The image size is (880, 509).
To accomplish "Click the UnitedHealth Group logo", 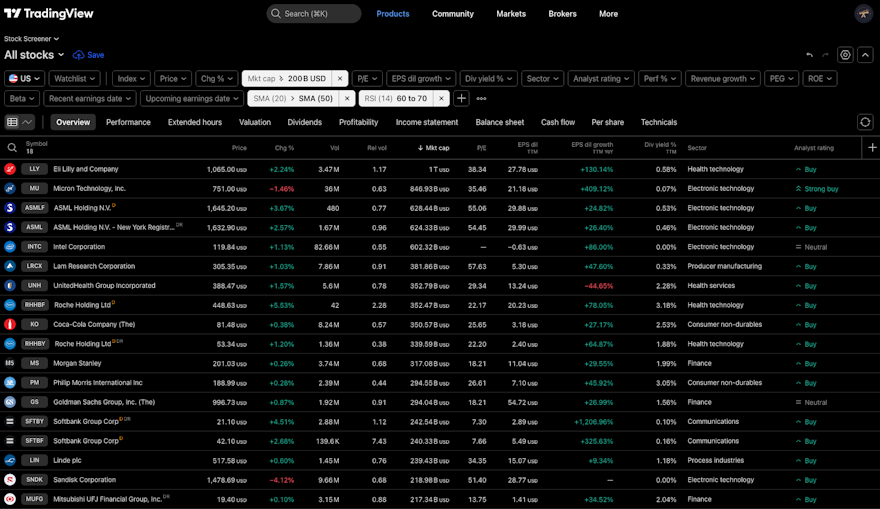I will (x=10, y=286).
